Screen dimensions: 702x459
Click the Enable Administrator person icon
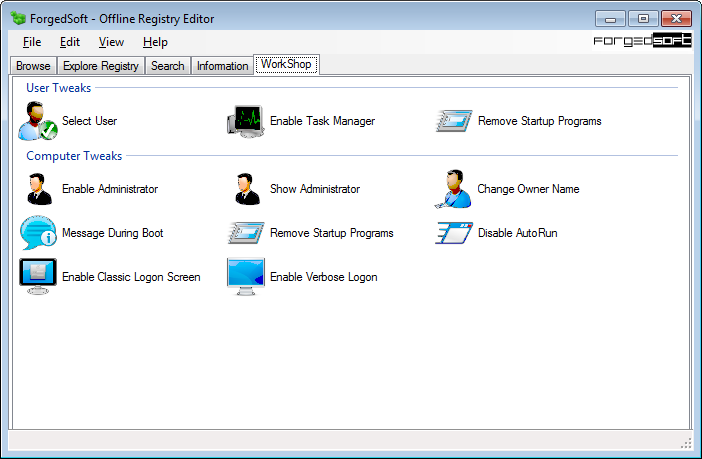39,189
